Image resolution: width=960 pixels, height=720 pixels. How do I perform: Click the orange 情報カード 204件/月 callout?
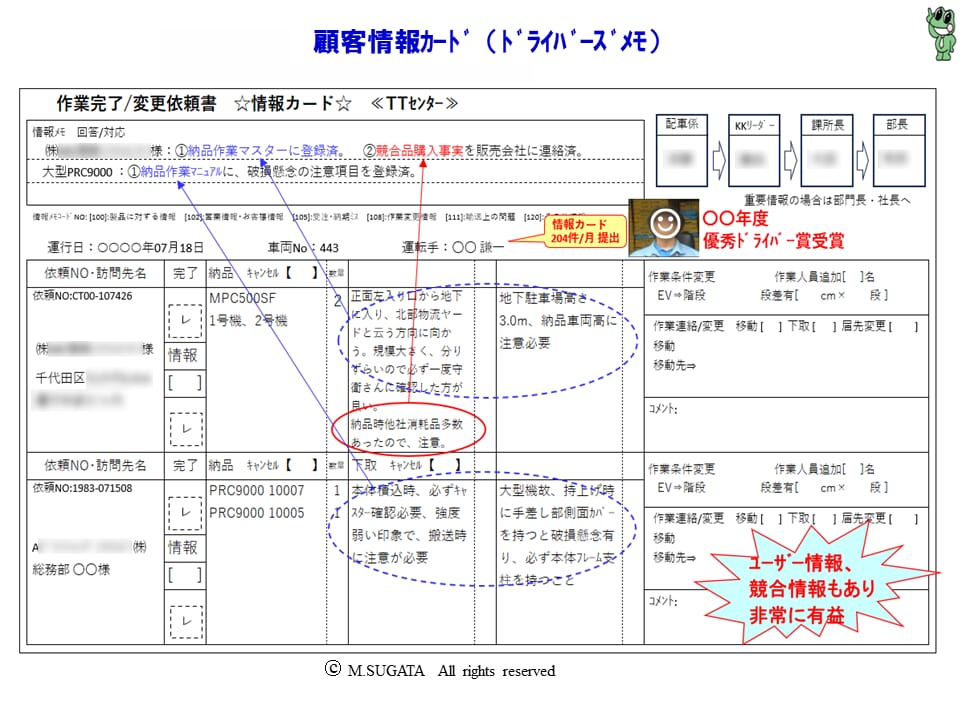585,231
